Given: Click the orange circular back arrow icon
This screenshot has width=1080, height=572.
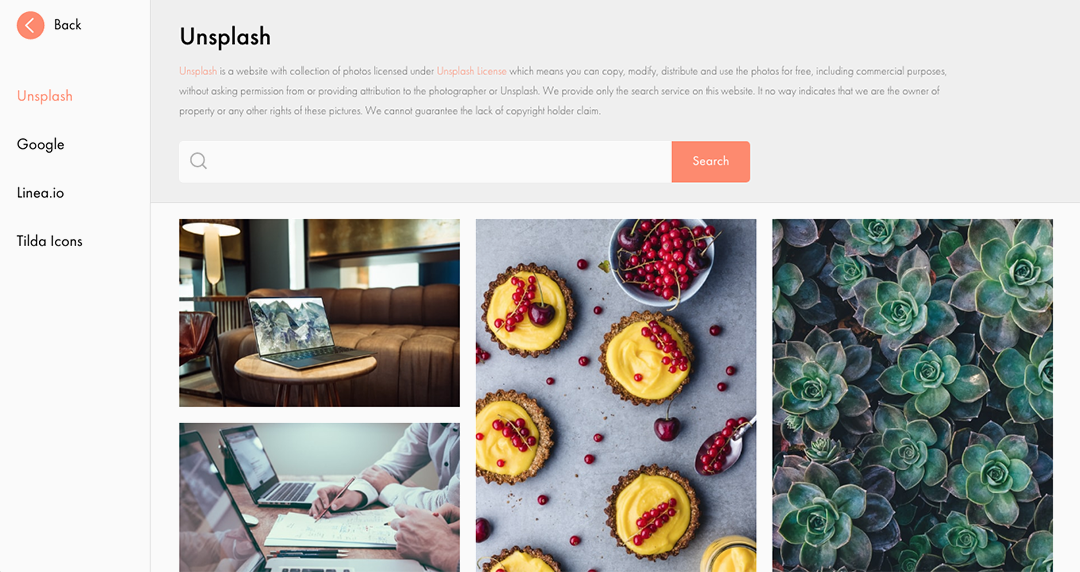Looking at the screenshot, I should (x=30, y=25).
